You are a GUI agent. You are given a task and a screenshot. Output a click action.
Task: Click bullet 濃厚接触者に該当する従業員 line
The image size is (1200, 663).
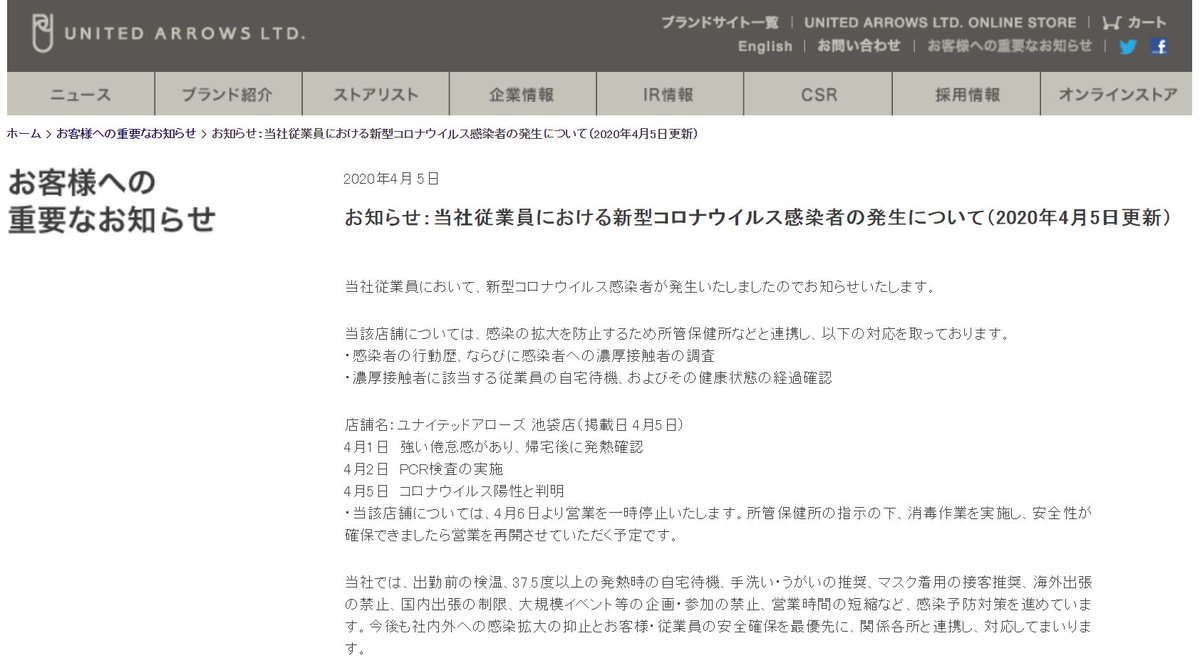(587, 377)
